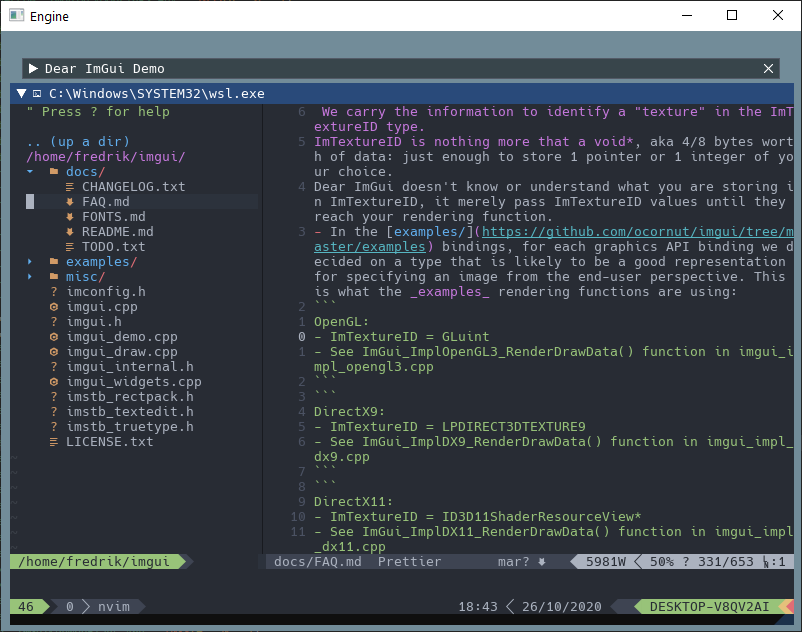Click the [examples/] link text
The image size is (802, 632).
pyautogui.click(x=430, y=232)
